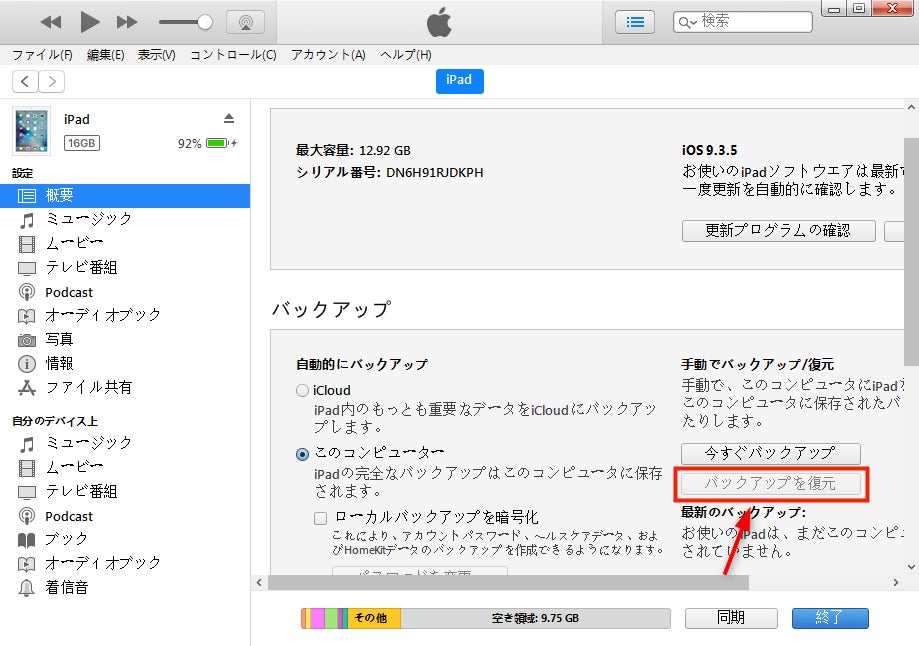Select 写真 in the sidebar
Screen dimensions: 919x646
tap(125, 339)
